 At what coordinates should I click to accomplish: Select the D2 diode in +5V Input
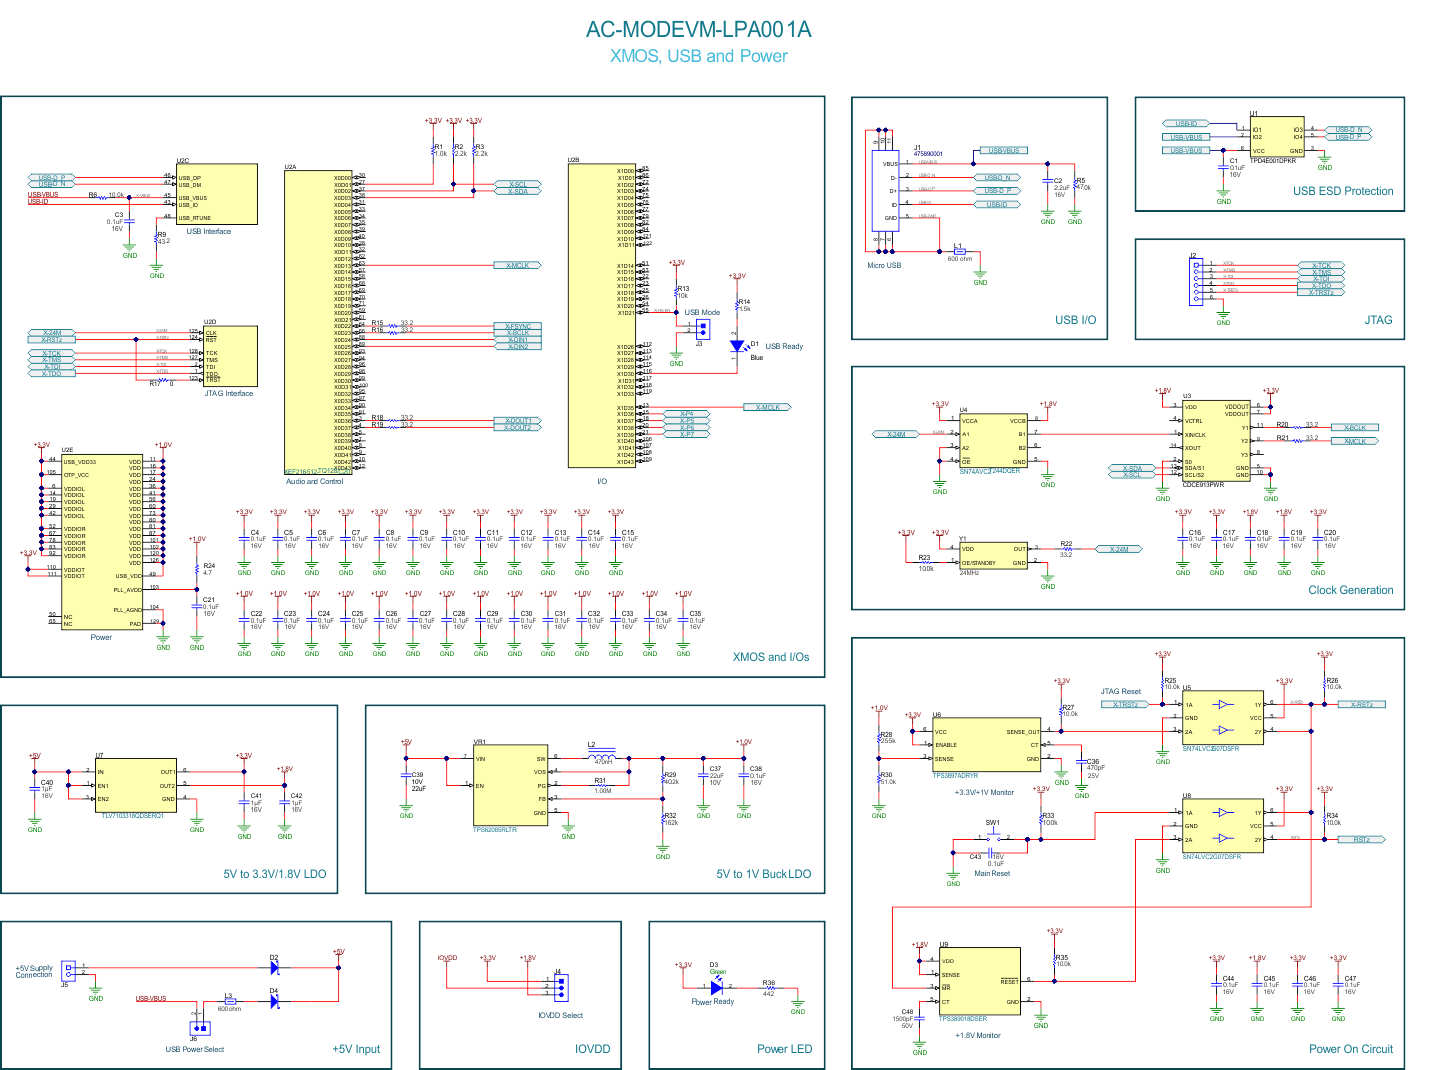(x=274, y=968)
